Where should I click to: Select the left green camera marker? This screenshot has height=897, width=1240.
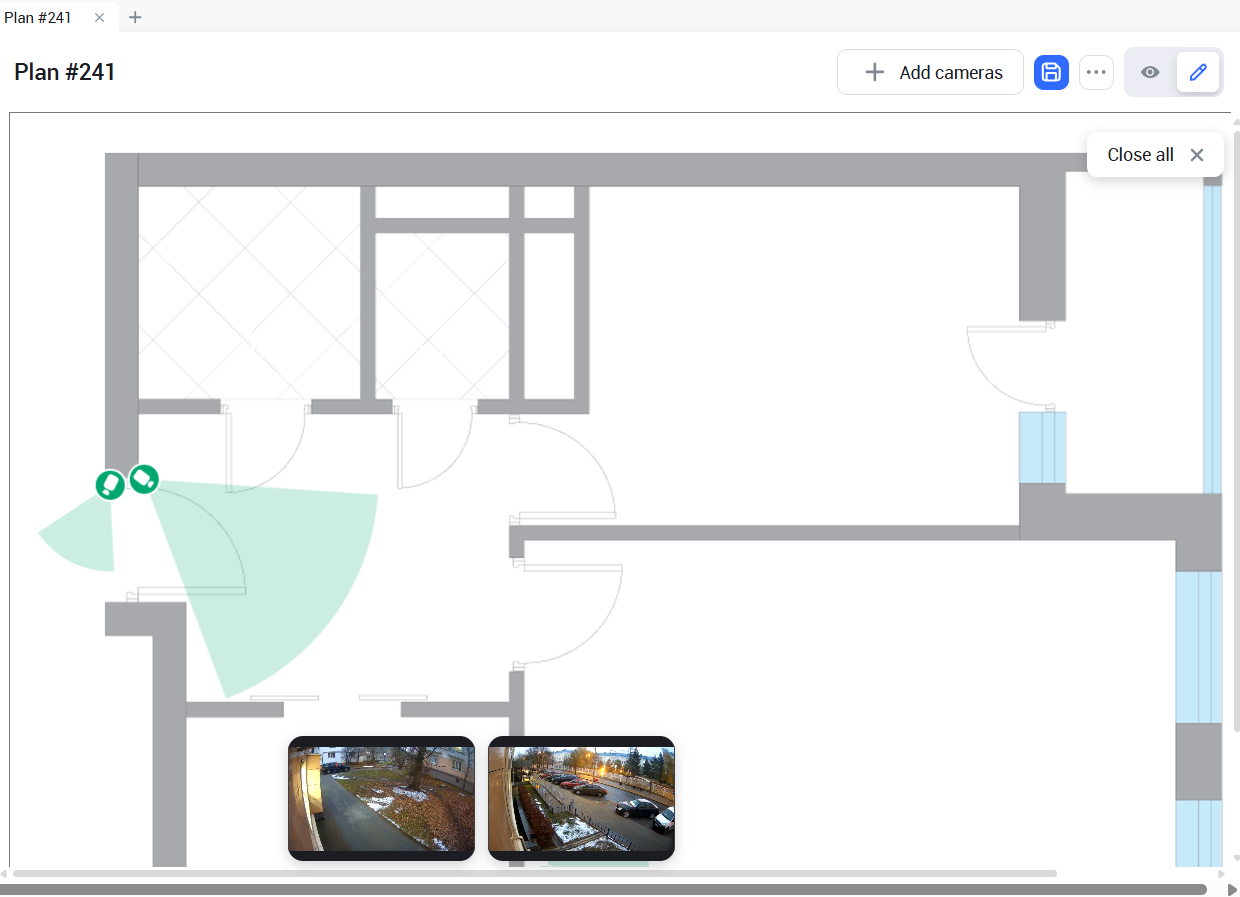pos(110,485)
